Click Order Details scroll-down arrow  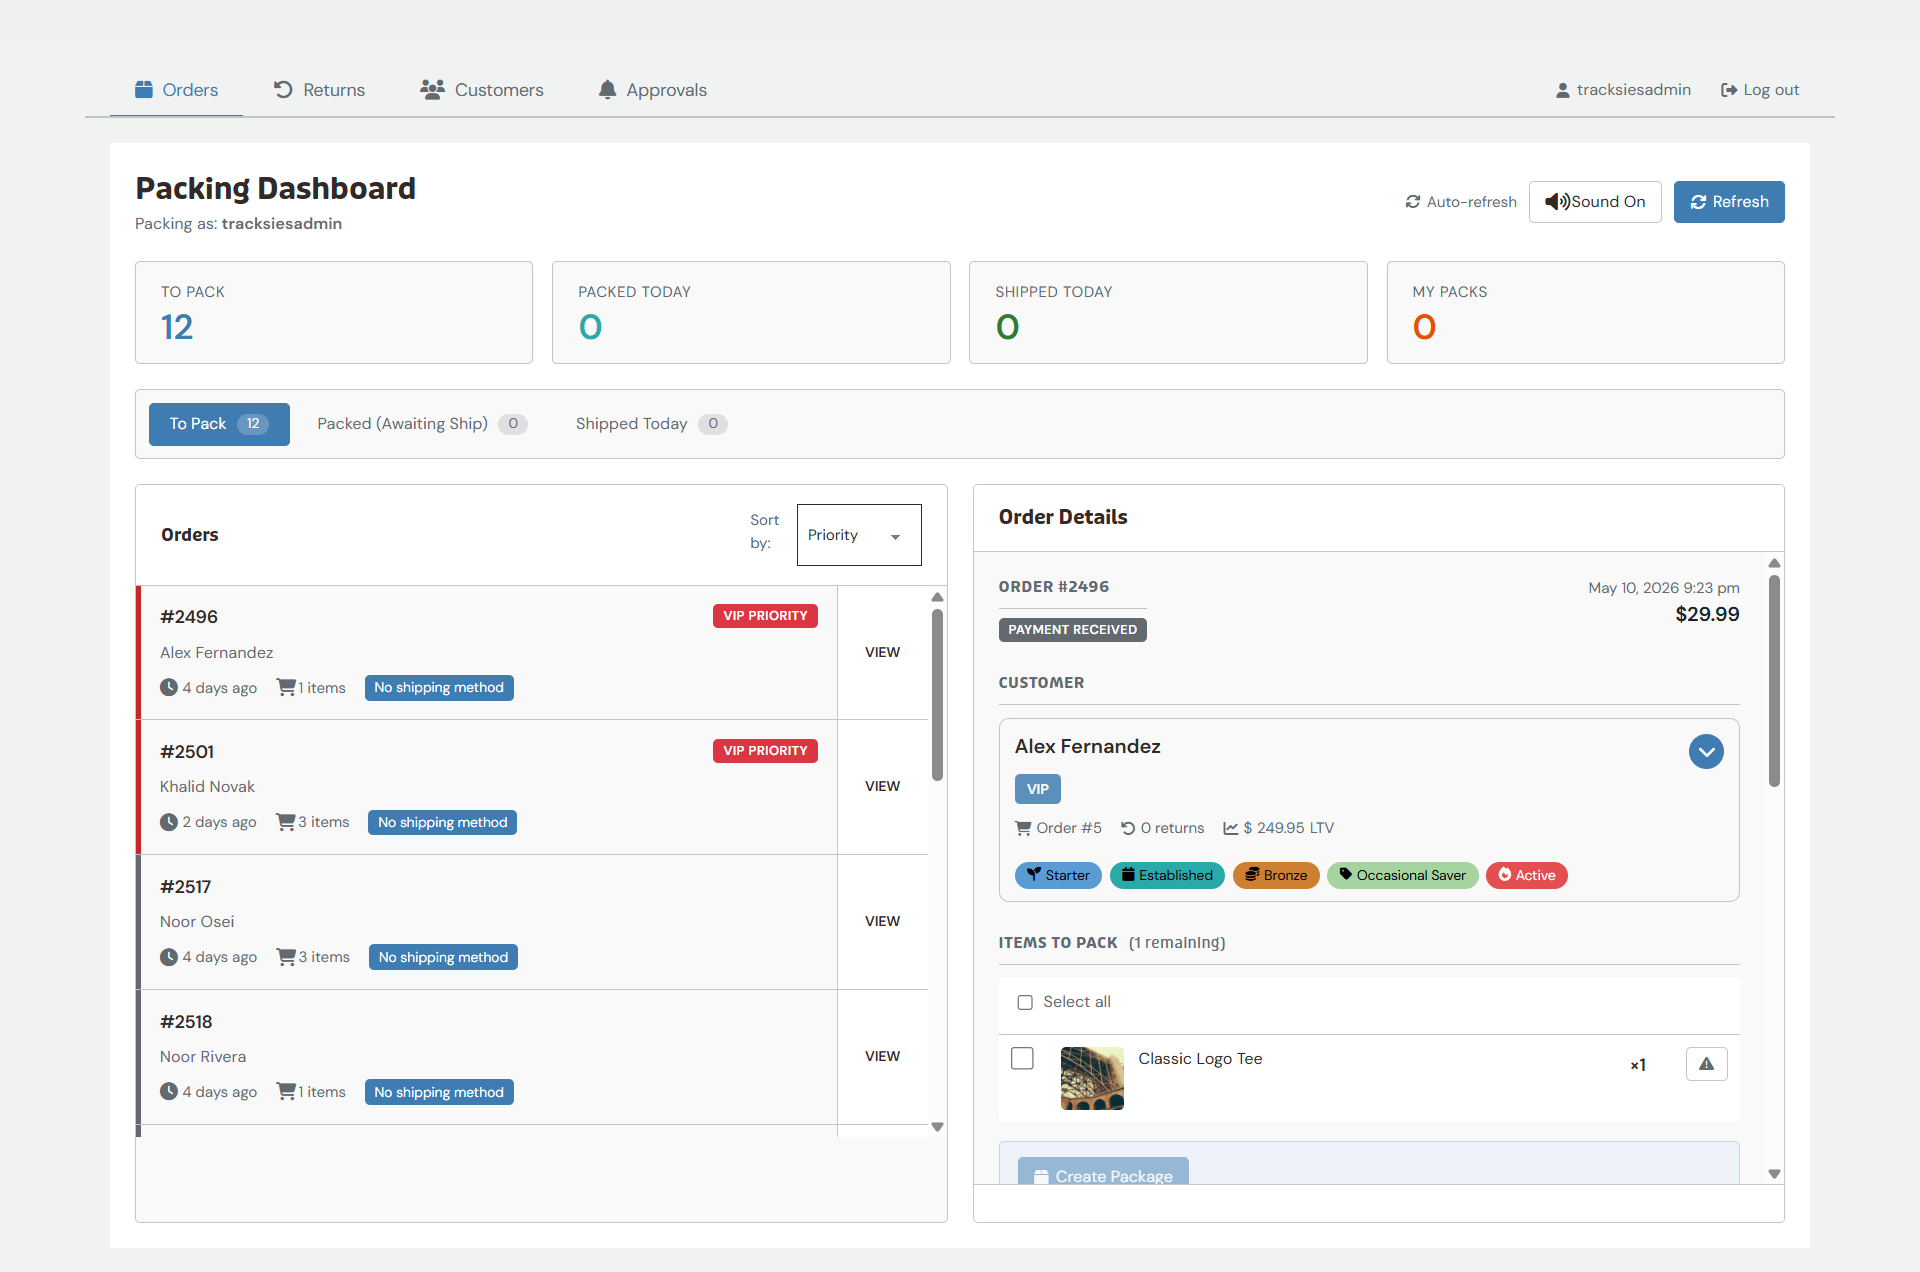[1774, 1174]
